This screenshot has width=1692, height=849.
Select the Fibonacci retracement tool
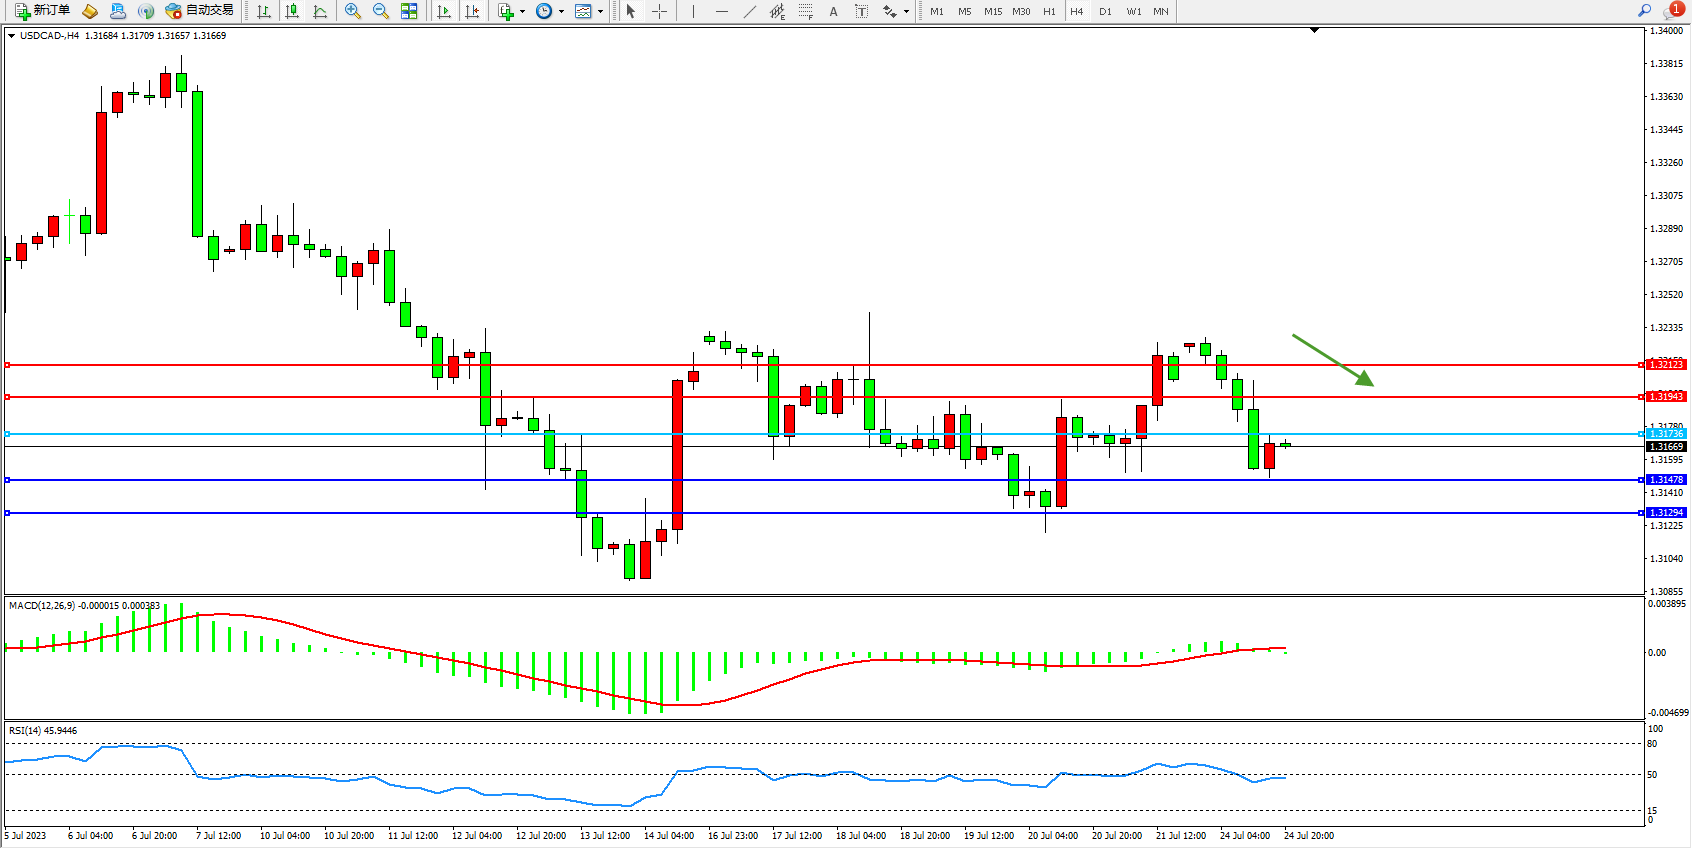tap(805, 11)
